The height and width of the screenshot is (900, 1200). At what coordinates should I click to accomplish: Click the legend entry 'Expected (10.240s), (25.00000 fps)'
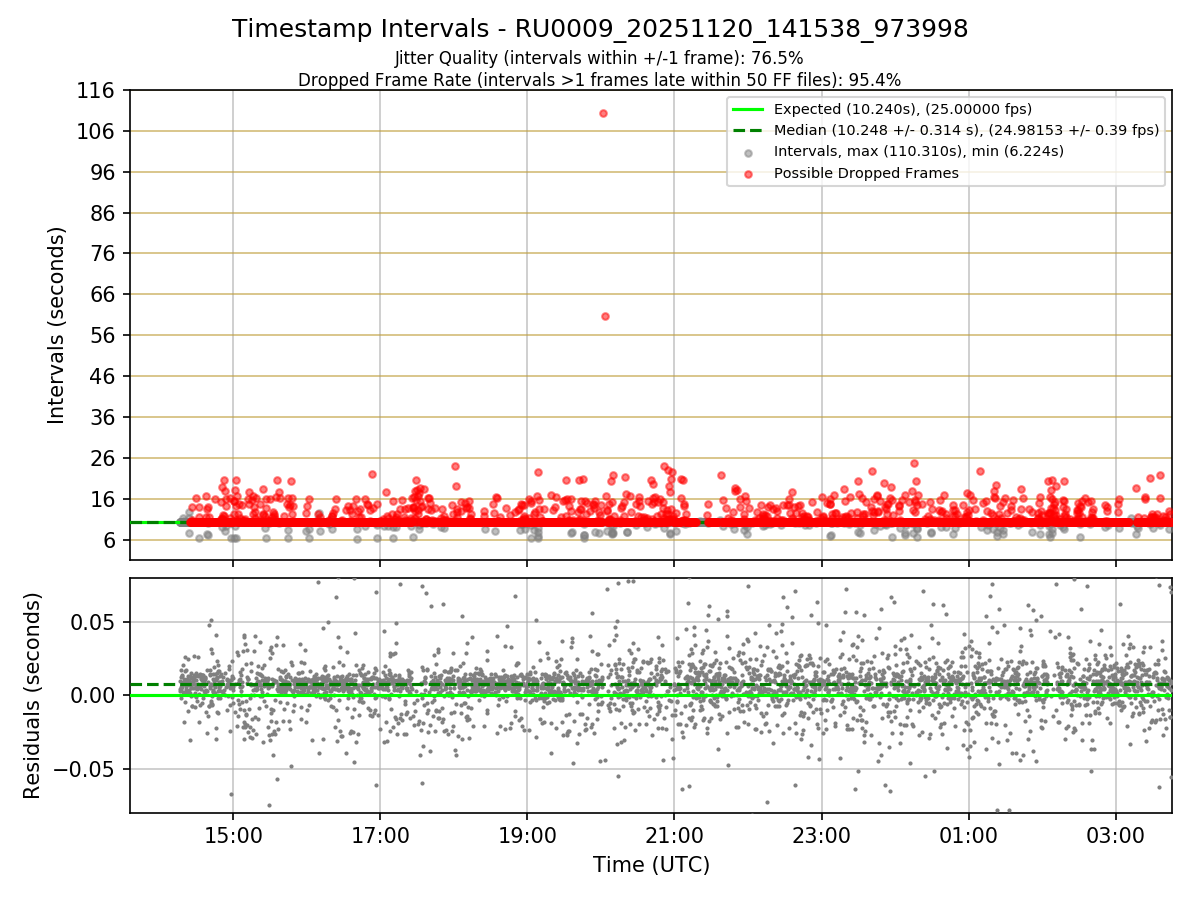(903, 109)
